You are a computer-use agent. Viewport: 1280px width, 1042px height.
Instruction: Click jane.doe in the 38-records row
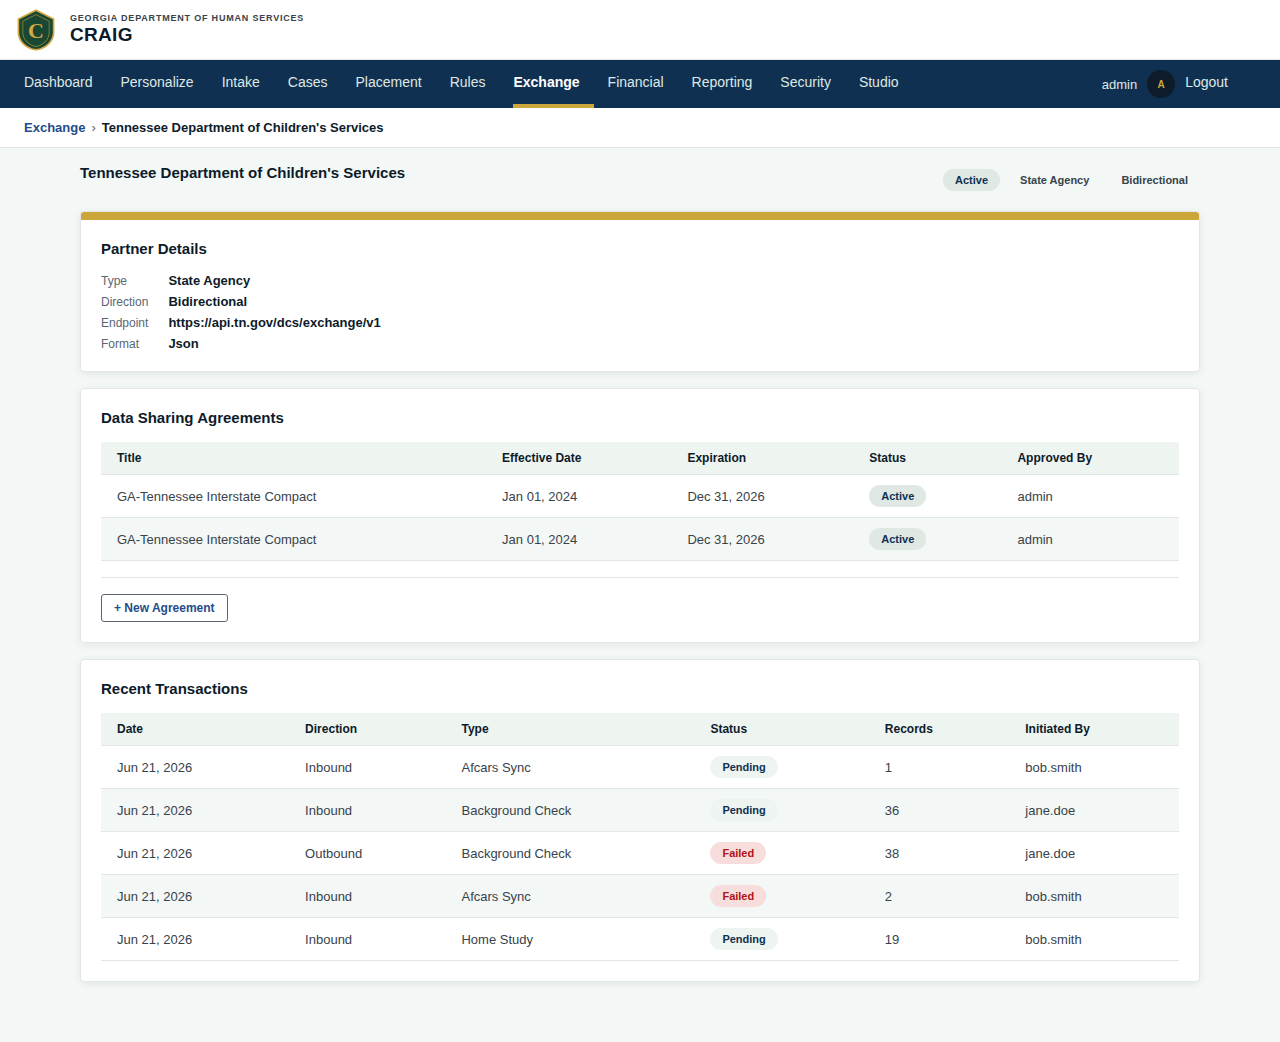coord(1050,854)
